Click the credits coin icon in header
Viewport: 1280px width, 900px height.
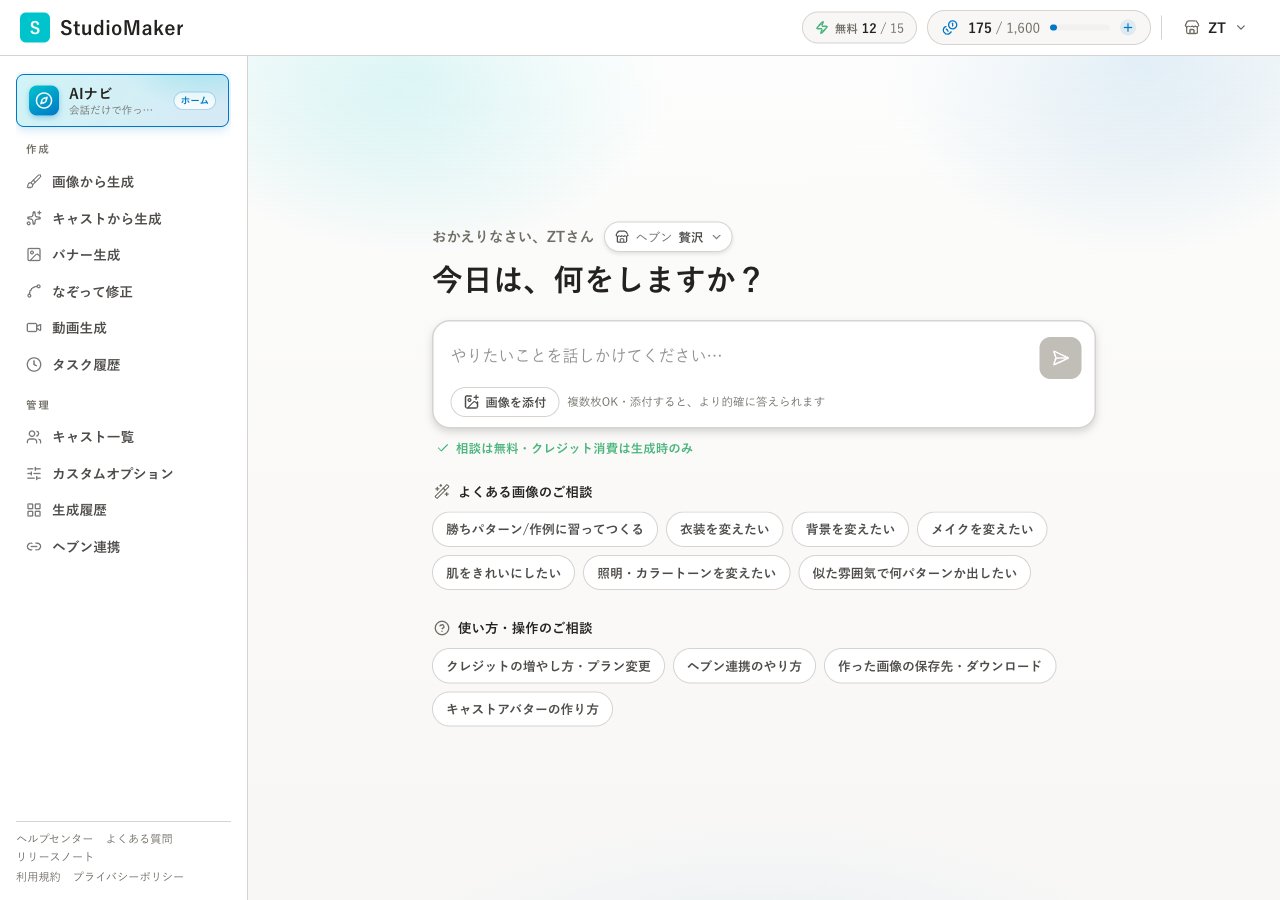pos(950,28)
